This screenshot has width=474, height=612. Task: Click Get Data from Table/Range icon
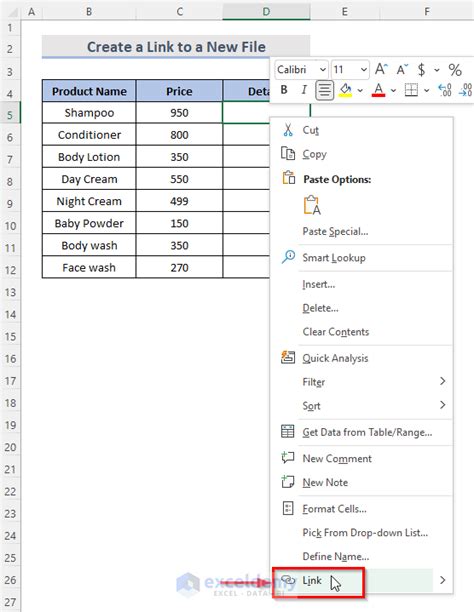(288, 432)
